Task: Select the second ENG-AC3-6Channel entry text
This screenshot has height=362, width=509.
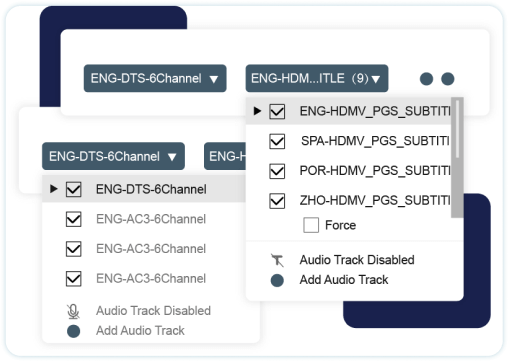Action: click(x=151, y=249)
